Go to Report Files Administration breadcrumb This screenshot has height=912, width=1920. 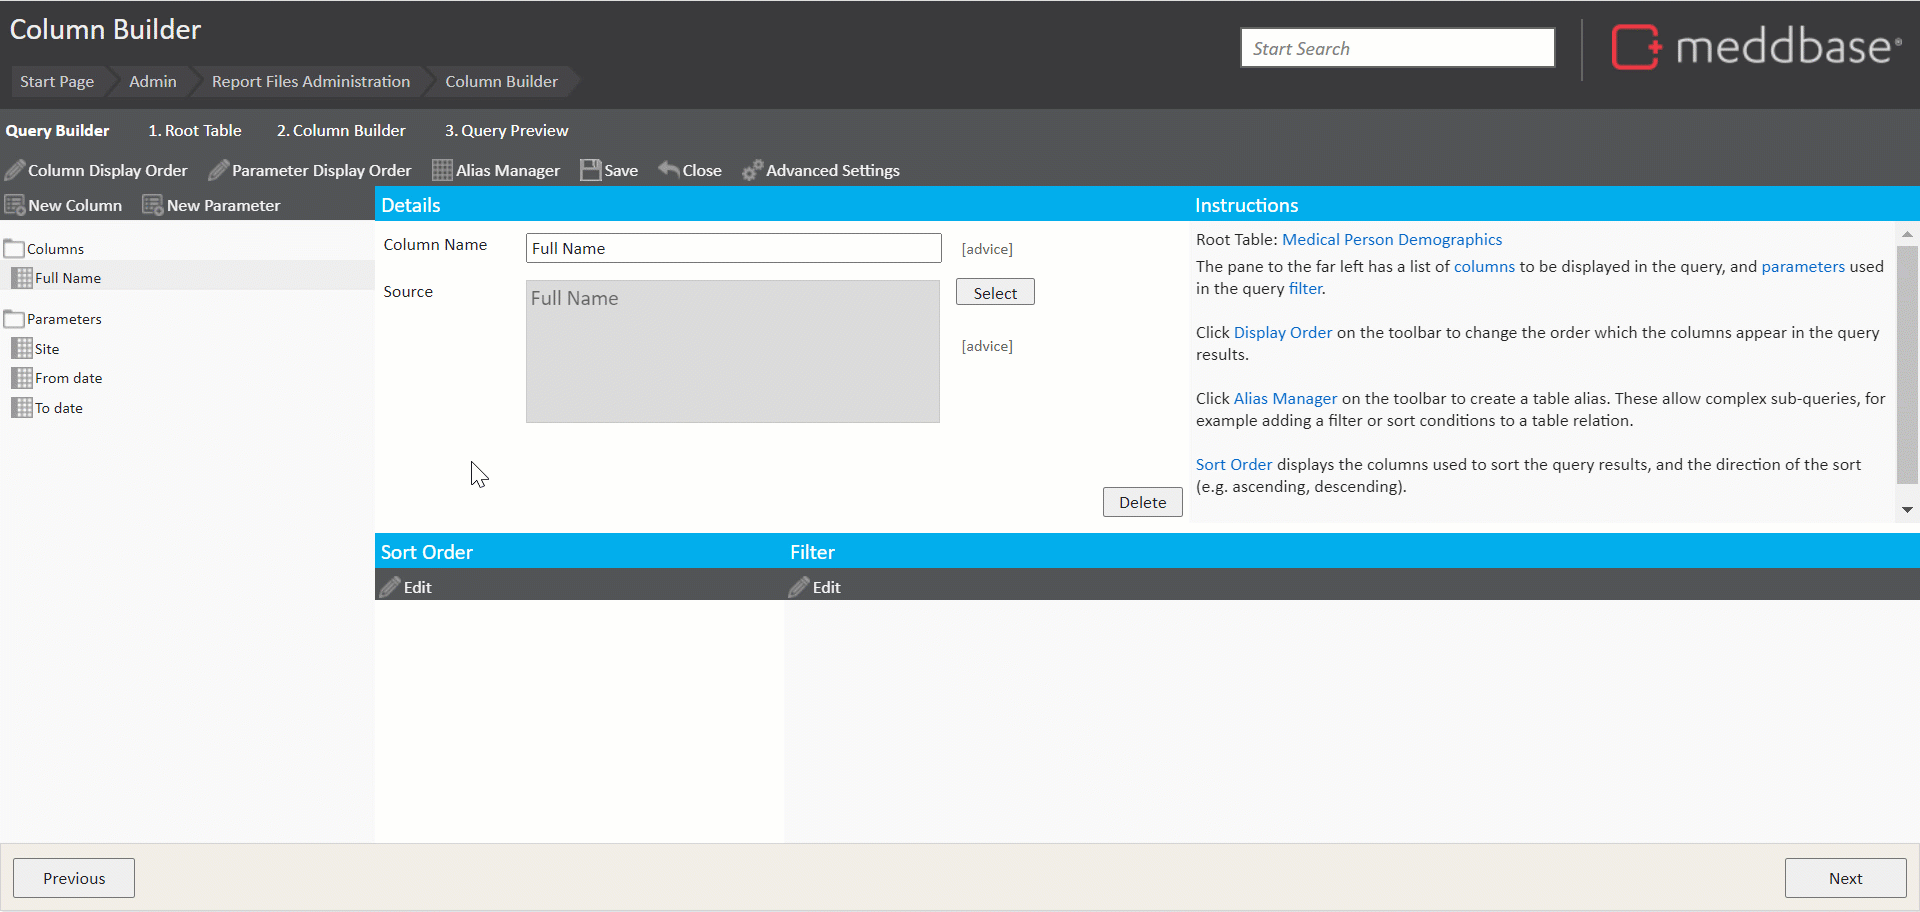click(x=311, y=82)
